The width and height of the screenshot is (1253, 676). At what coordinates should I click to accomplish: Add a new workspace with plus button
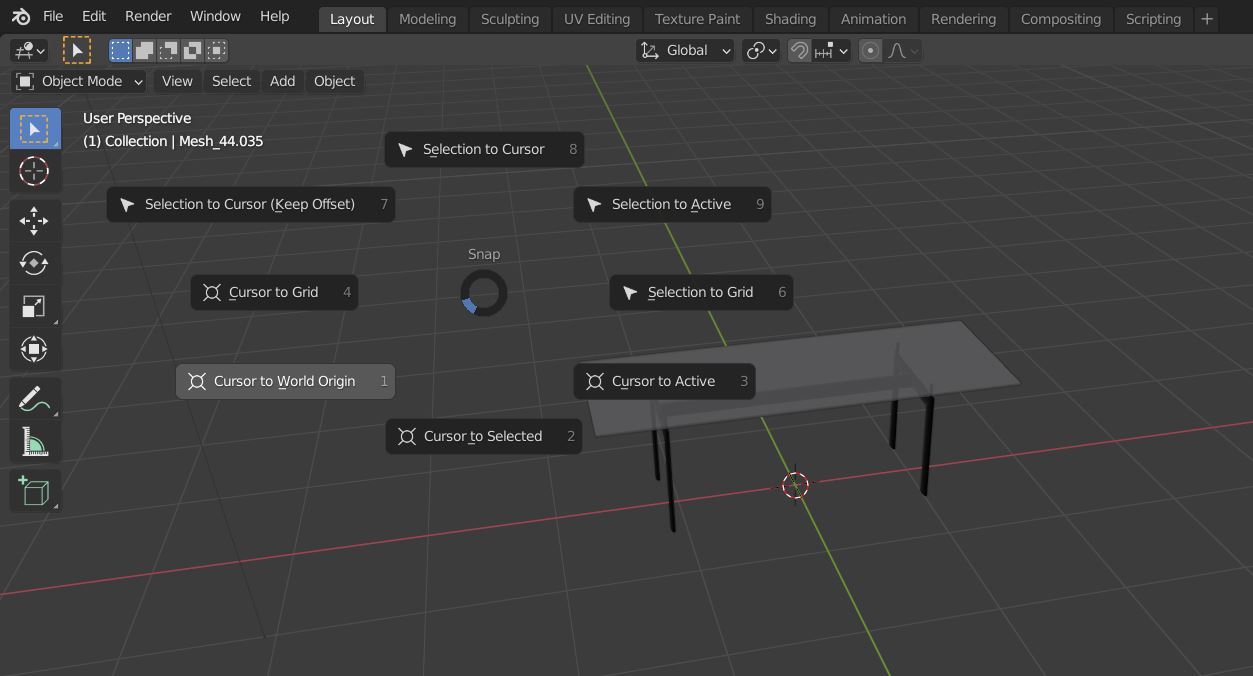tap(1207, 19)
